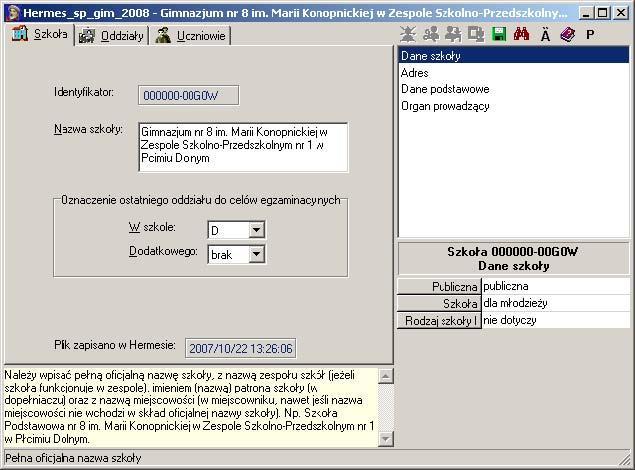This screenshot has width=635, height=470.
Task: Click the 'Identyfikator:' label
Action: click(84, 92)
